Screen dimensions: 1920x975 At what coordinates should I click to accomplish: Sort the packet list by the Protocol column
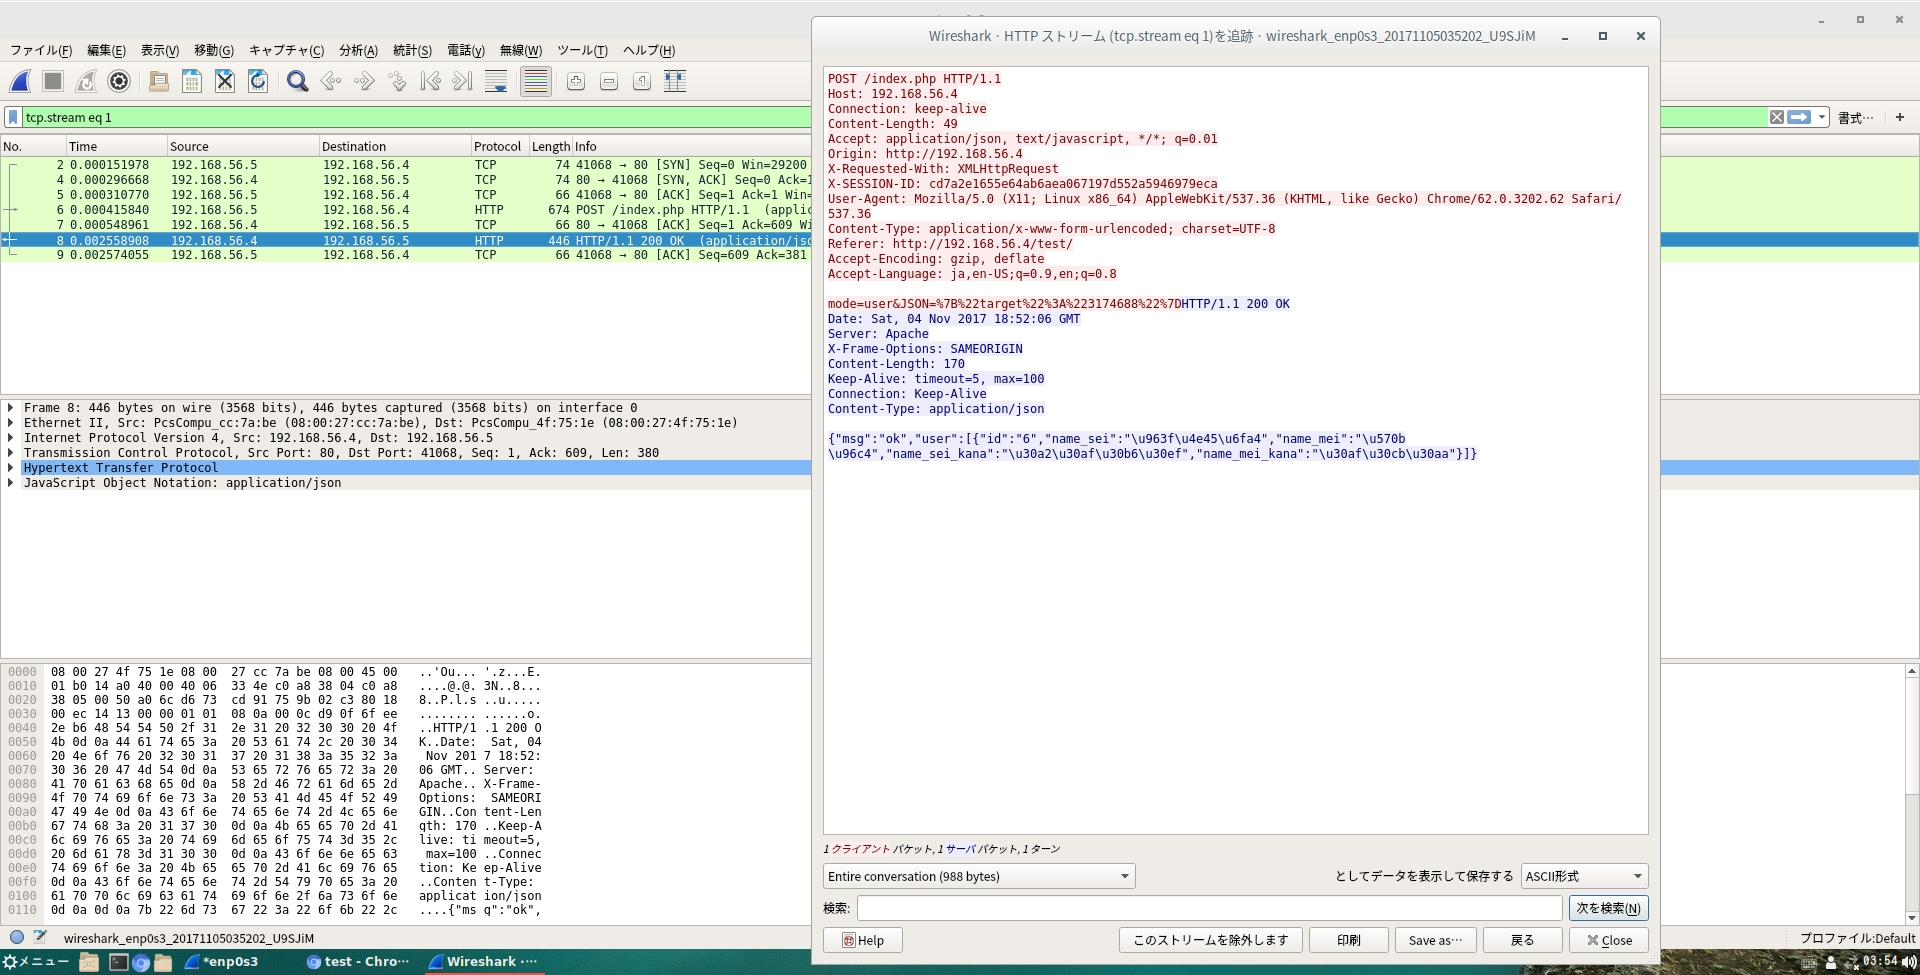tap(499, 146)
